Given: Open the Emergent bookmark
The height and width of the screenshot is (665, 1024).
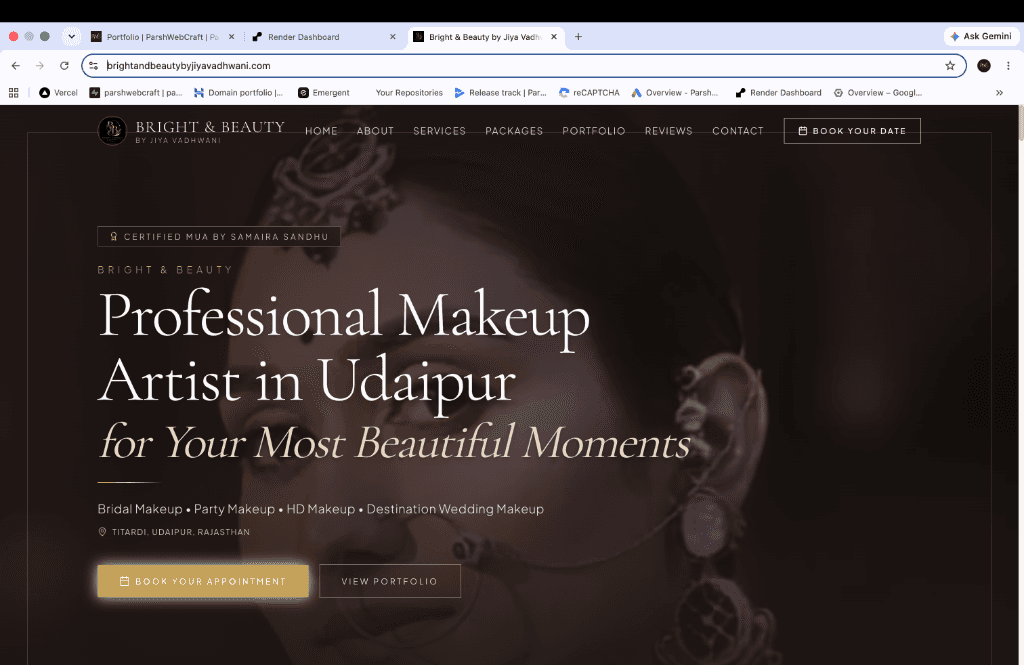Looking at the screenshot, I should tap(324, 93).
